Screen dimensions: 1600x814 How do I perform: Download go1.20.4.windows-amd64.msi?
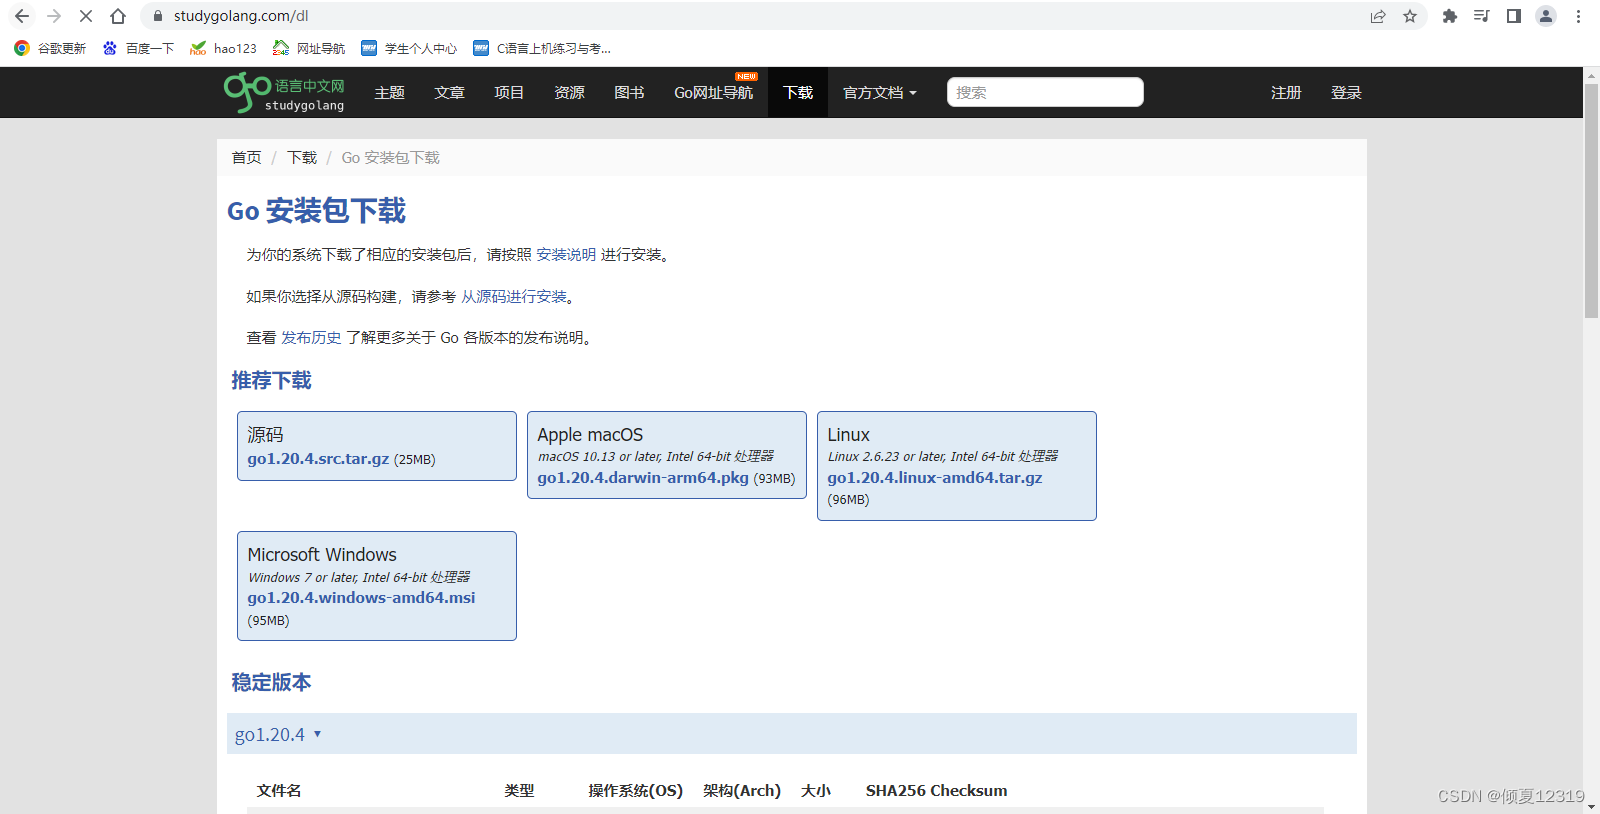point(361,598)
